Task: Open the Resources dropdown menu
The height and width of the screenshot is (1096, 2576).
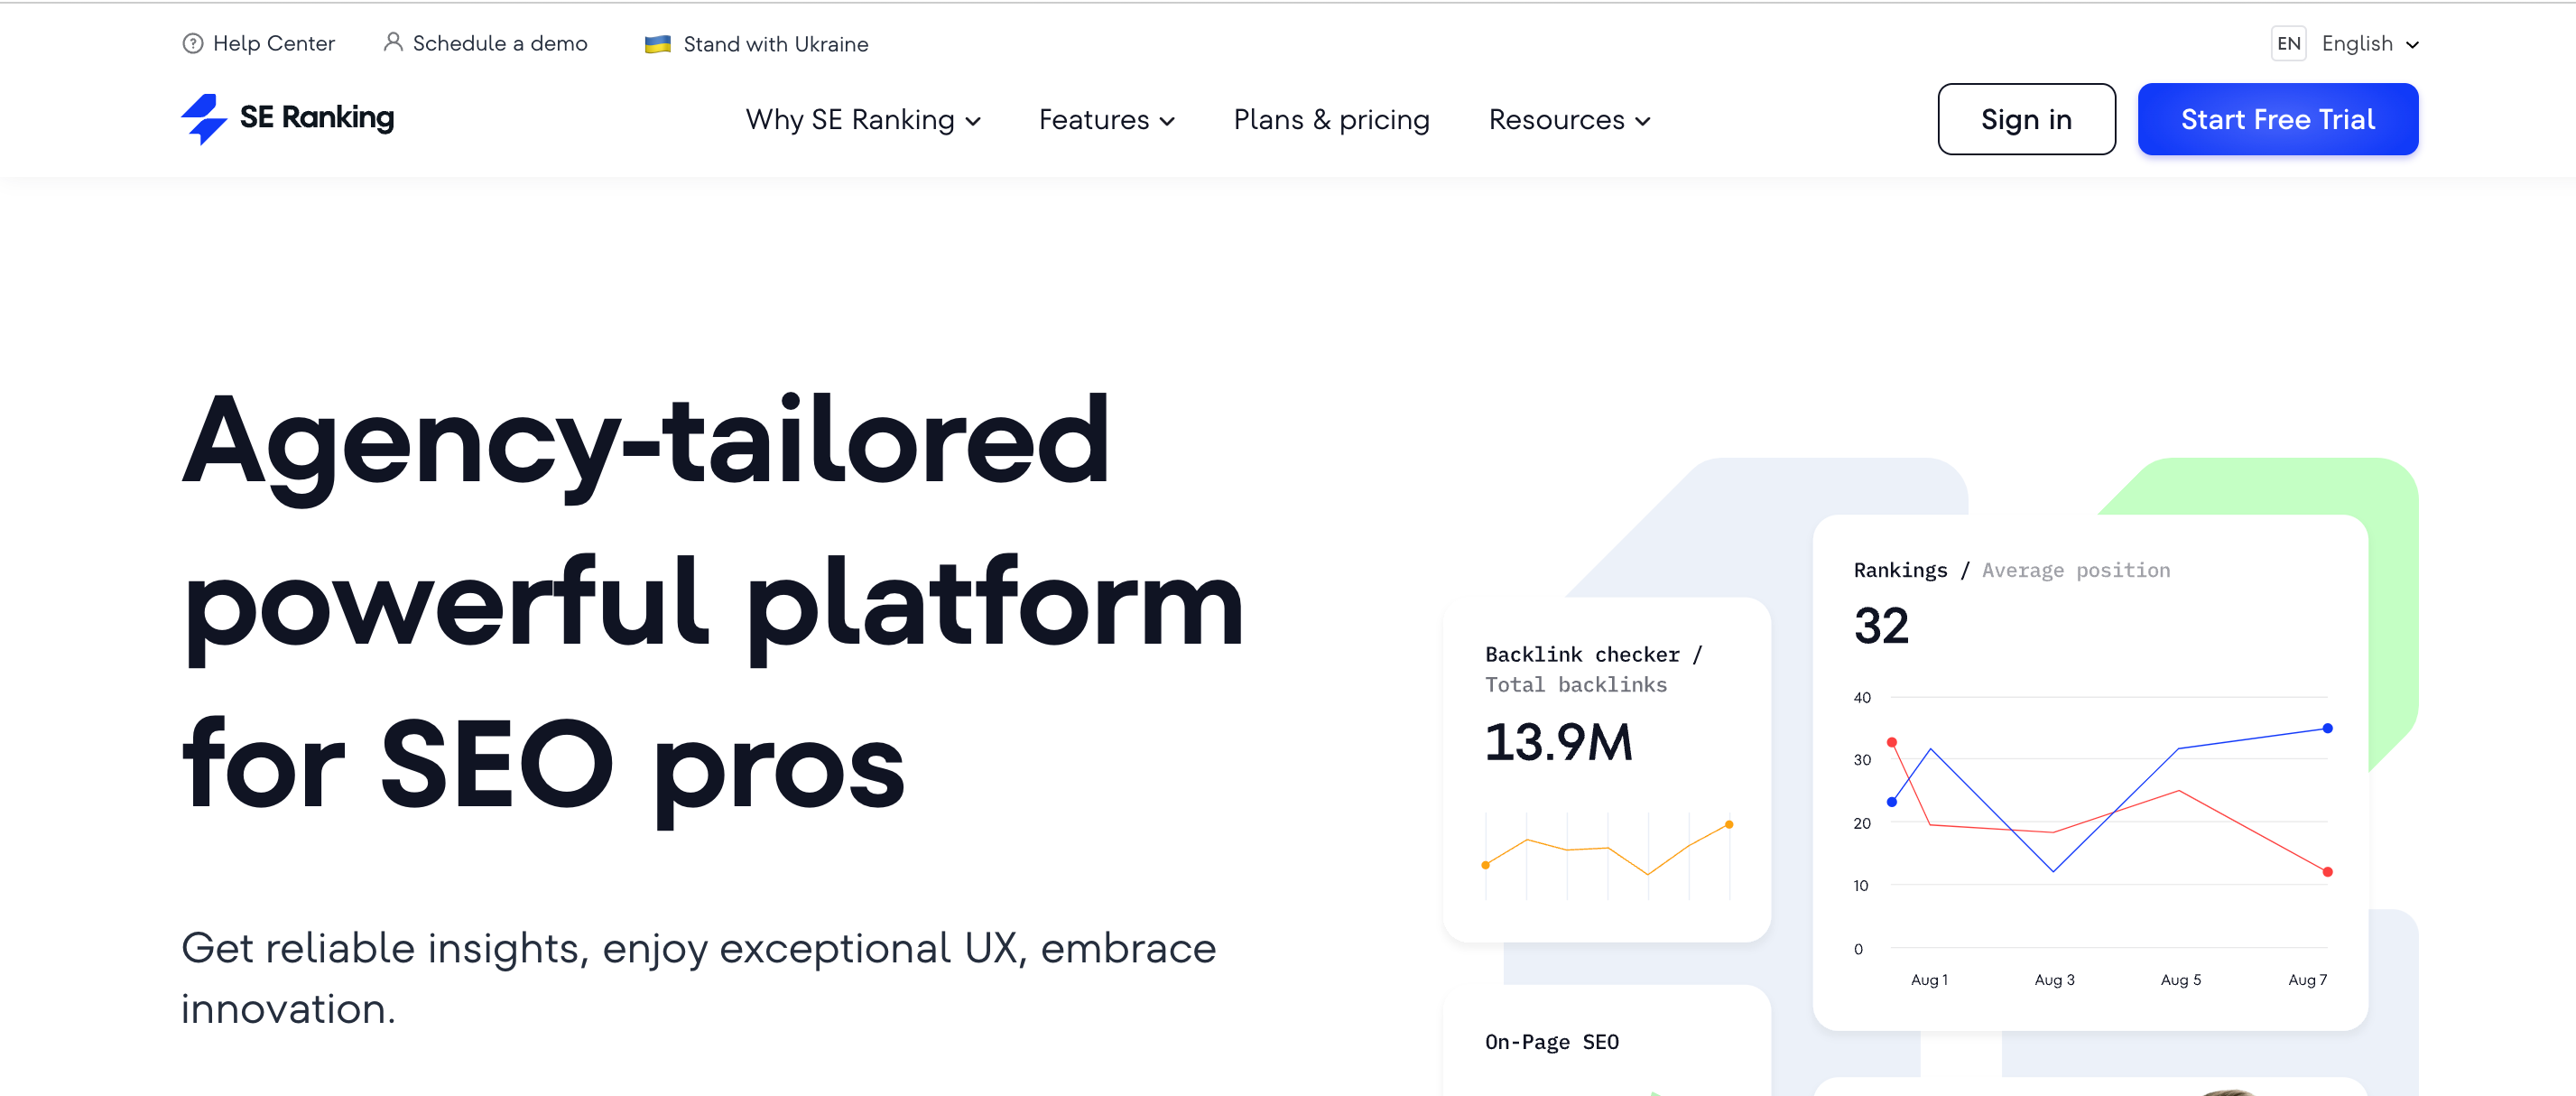Action: click(x=1568, y=120)
